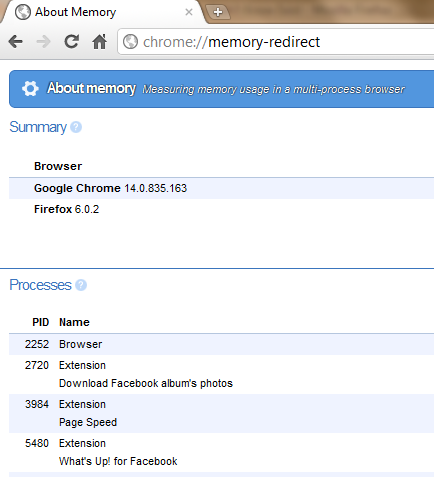The height and width of the screenshot is (477, 434).
Task: Select What's Up! for Facebook extension
Action: [x=118, y=461]
